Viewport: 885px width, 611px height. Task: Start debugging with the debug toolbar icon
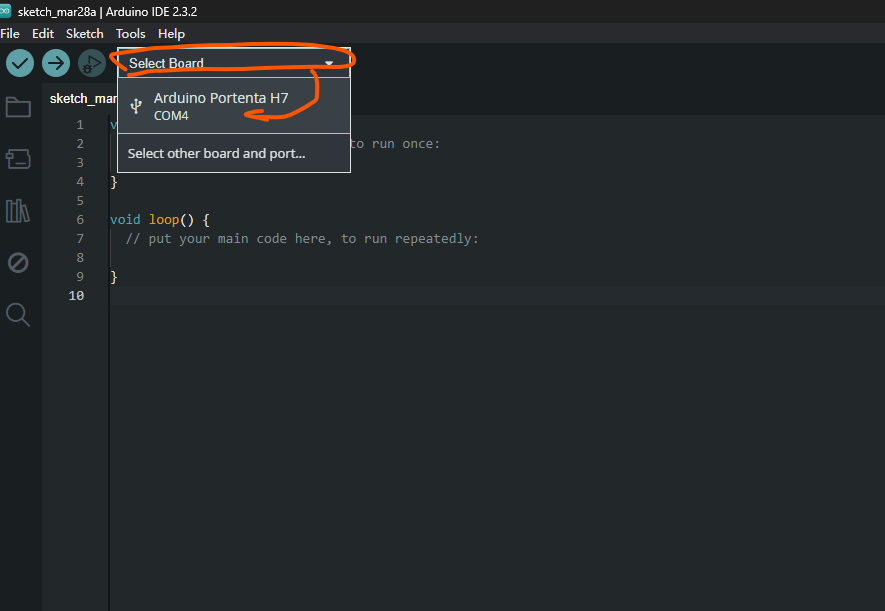(91, 63)
